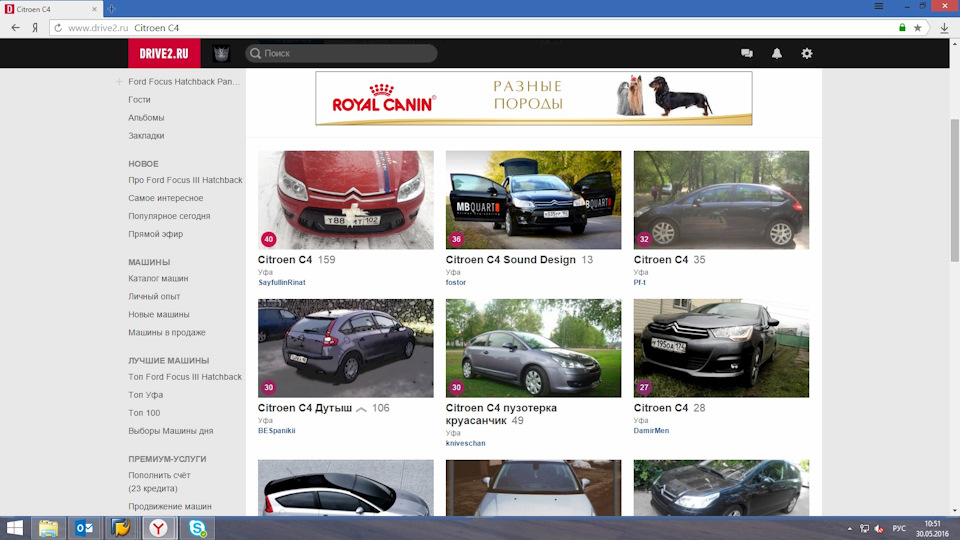Screen dimensions: 960x540
Task: Open Топ Уфа link
Action: pos(145,395)
